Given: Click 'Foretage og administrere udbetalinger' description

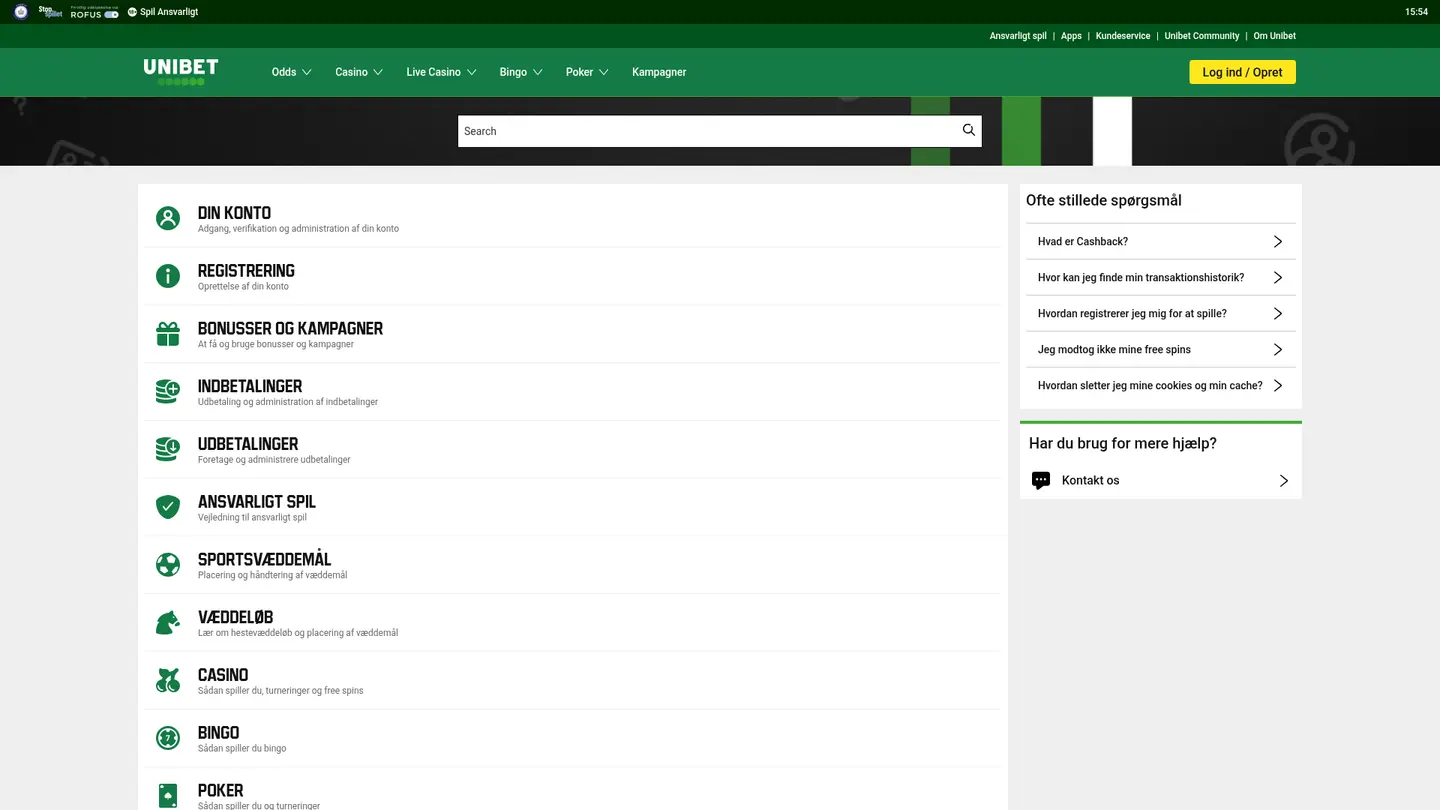Looking at the screenshot, I should coord(274,460).
